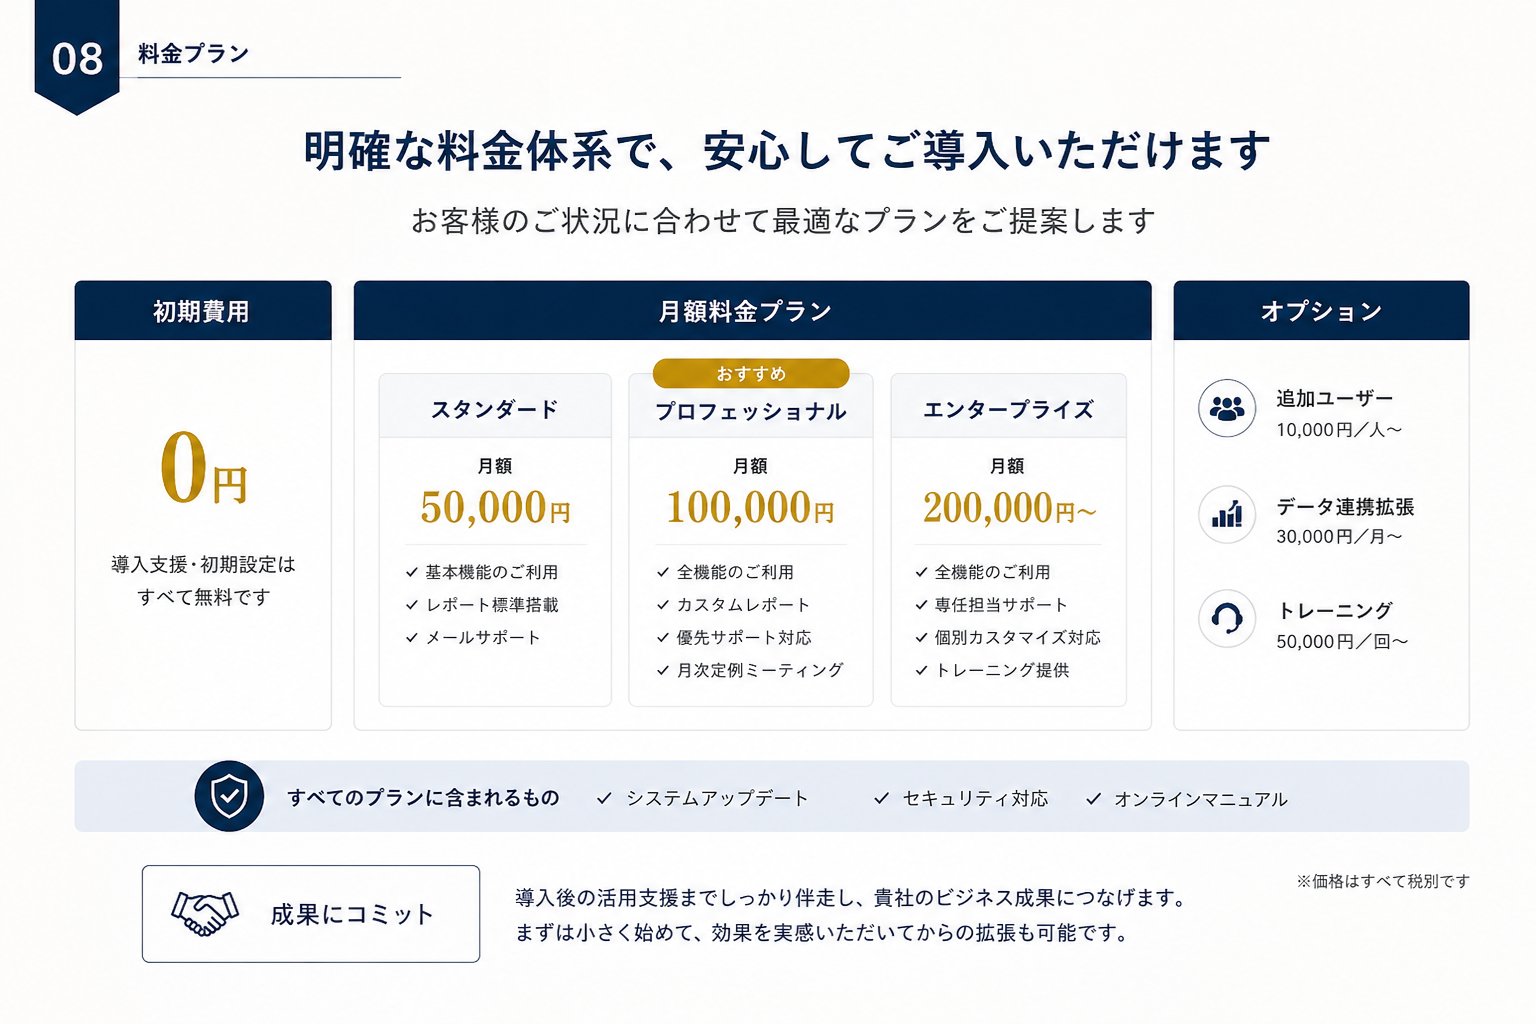Select the 月額料金プラン header

752,311
